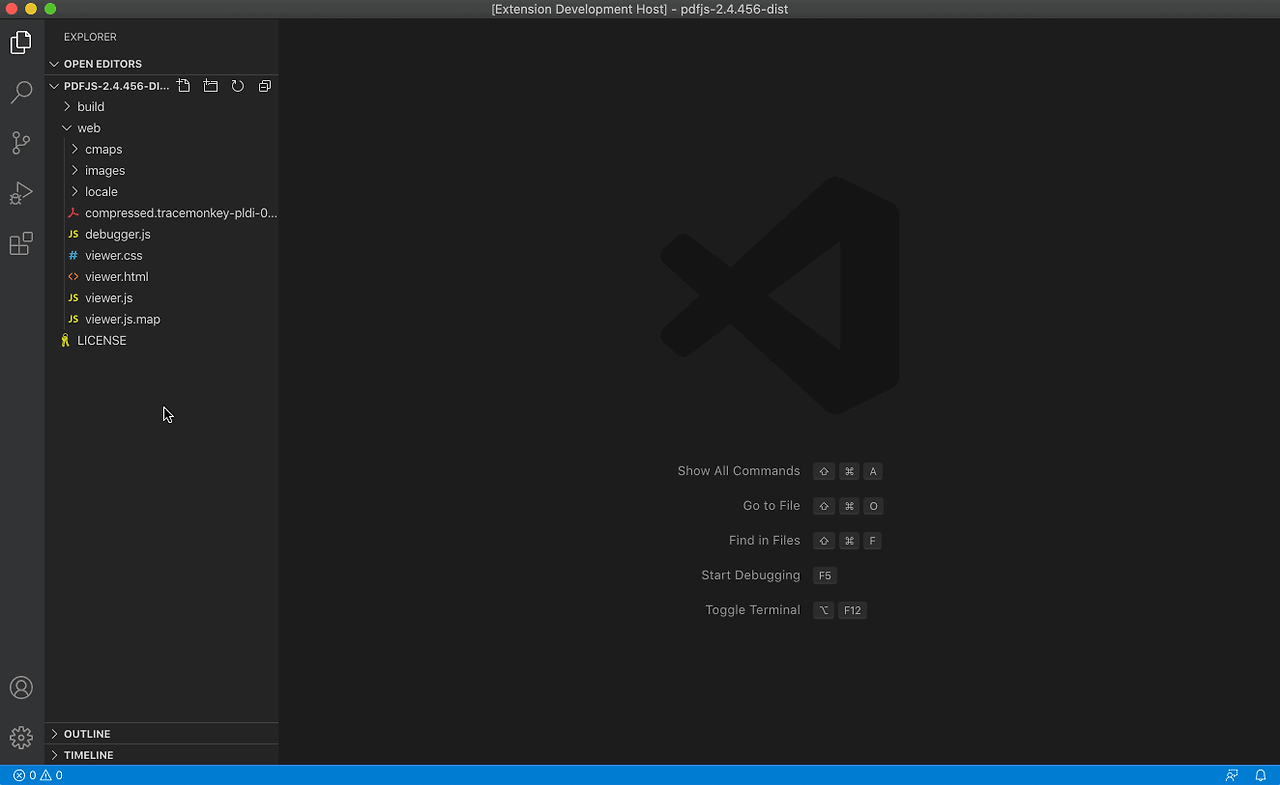Open the Extensions view
This screenshot has height=785, width=1280.
21,243
